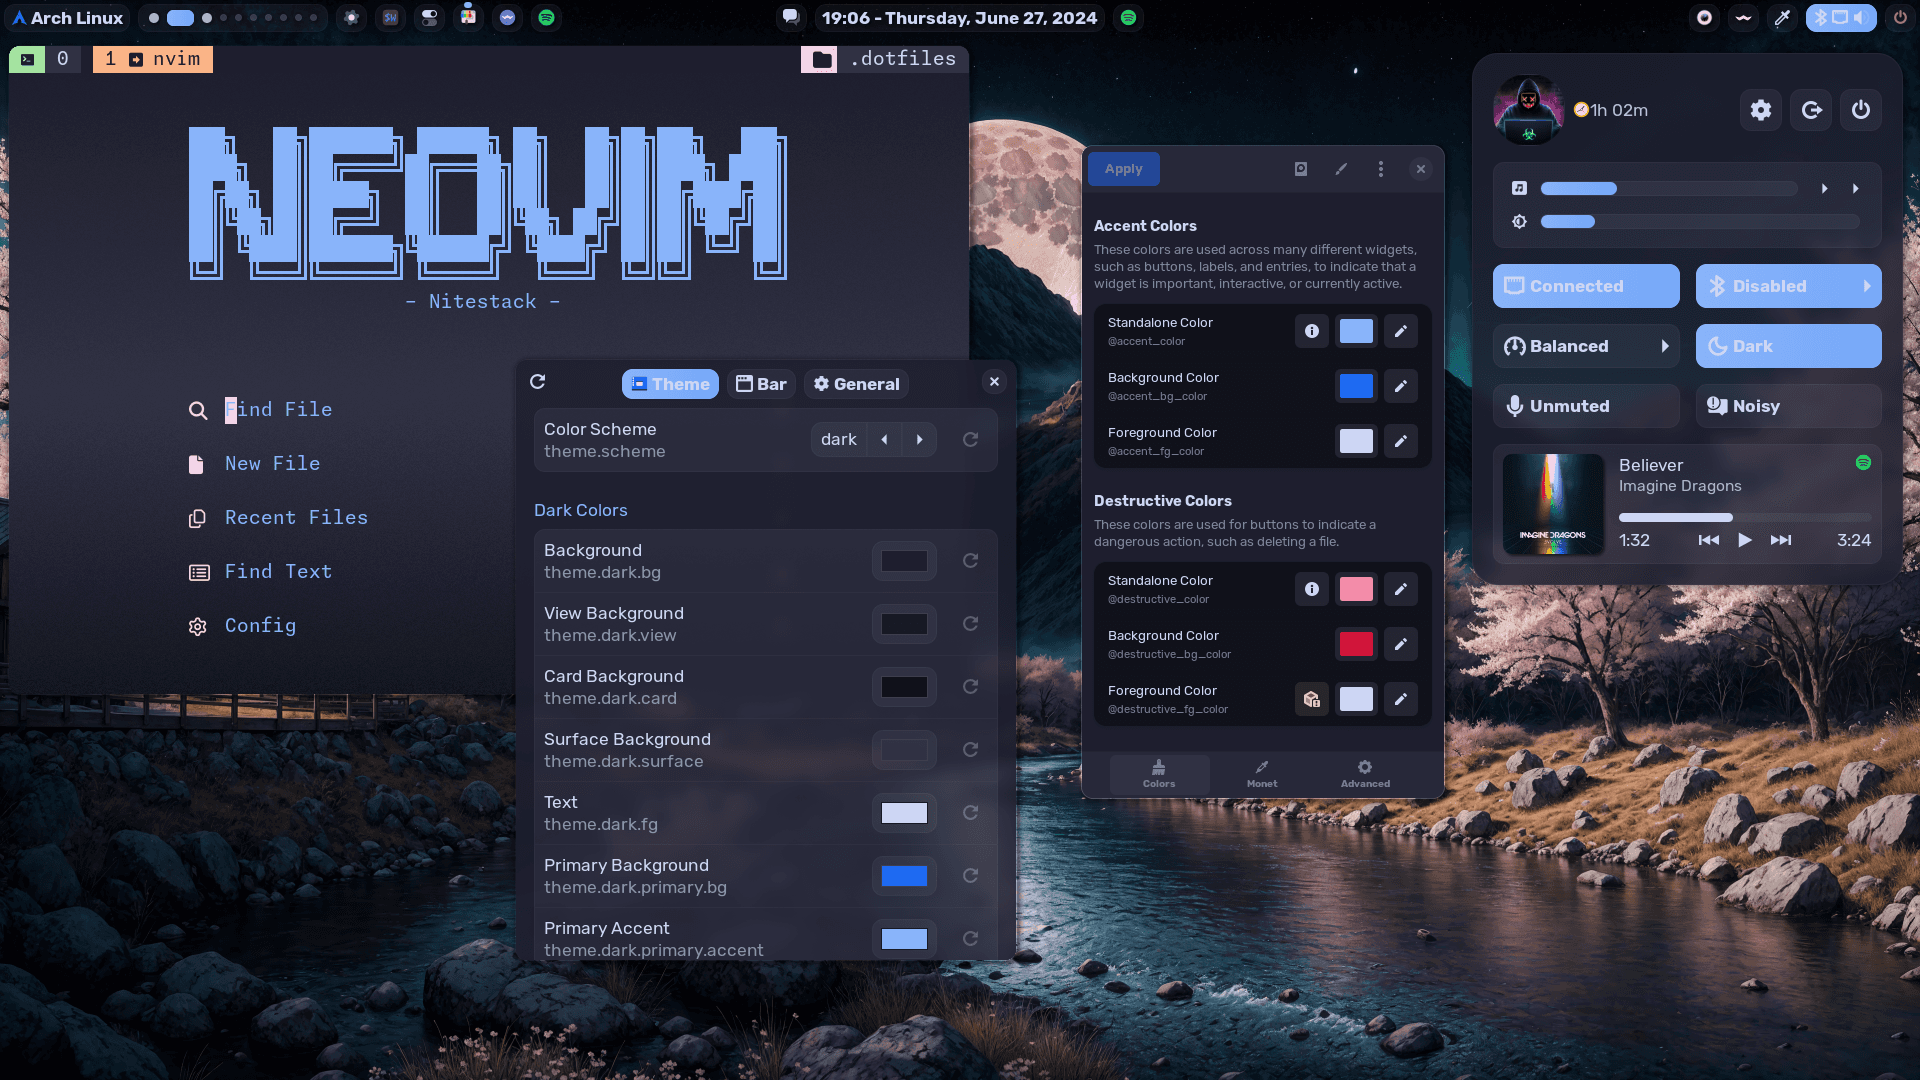Reset the Color Scheme setting
Screen dimensions: 1920x1080
coord(970,440)
